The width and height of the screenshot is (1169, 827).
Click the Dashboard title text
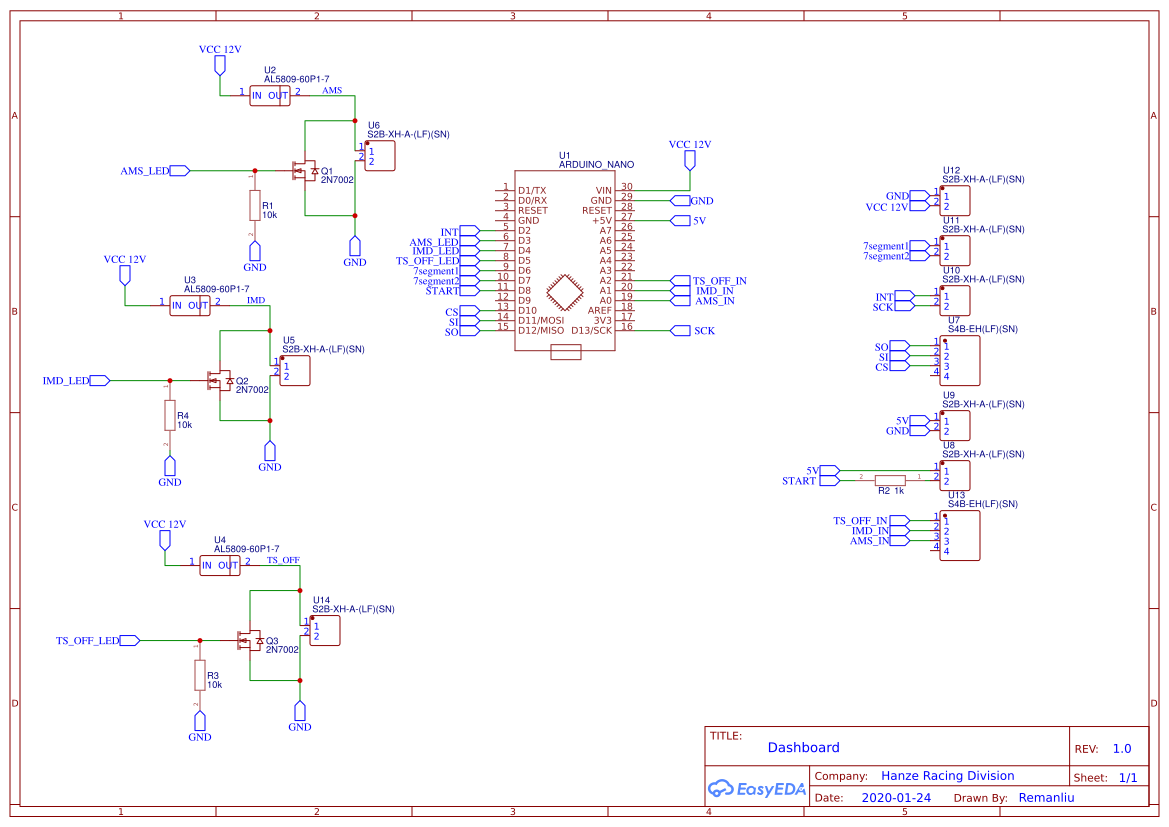point(804,747)
